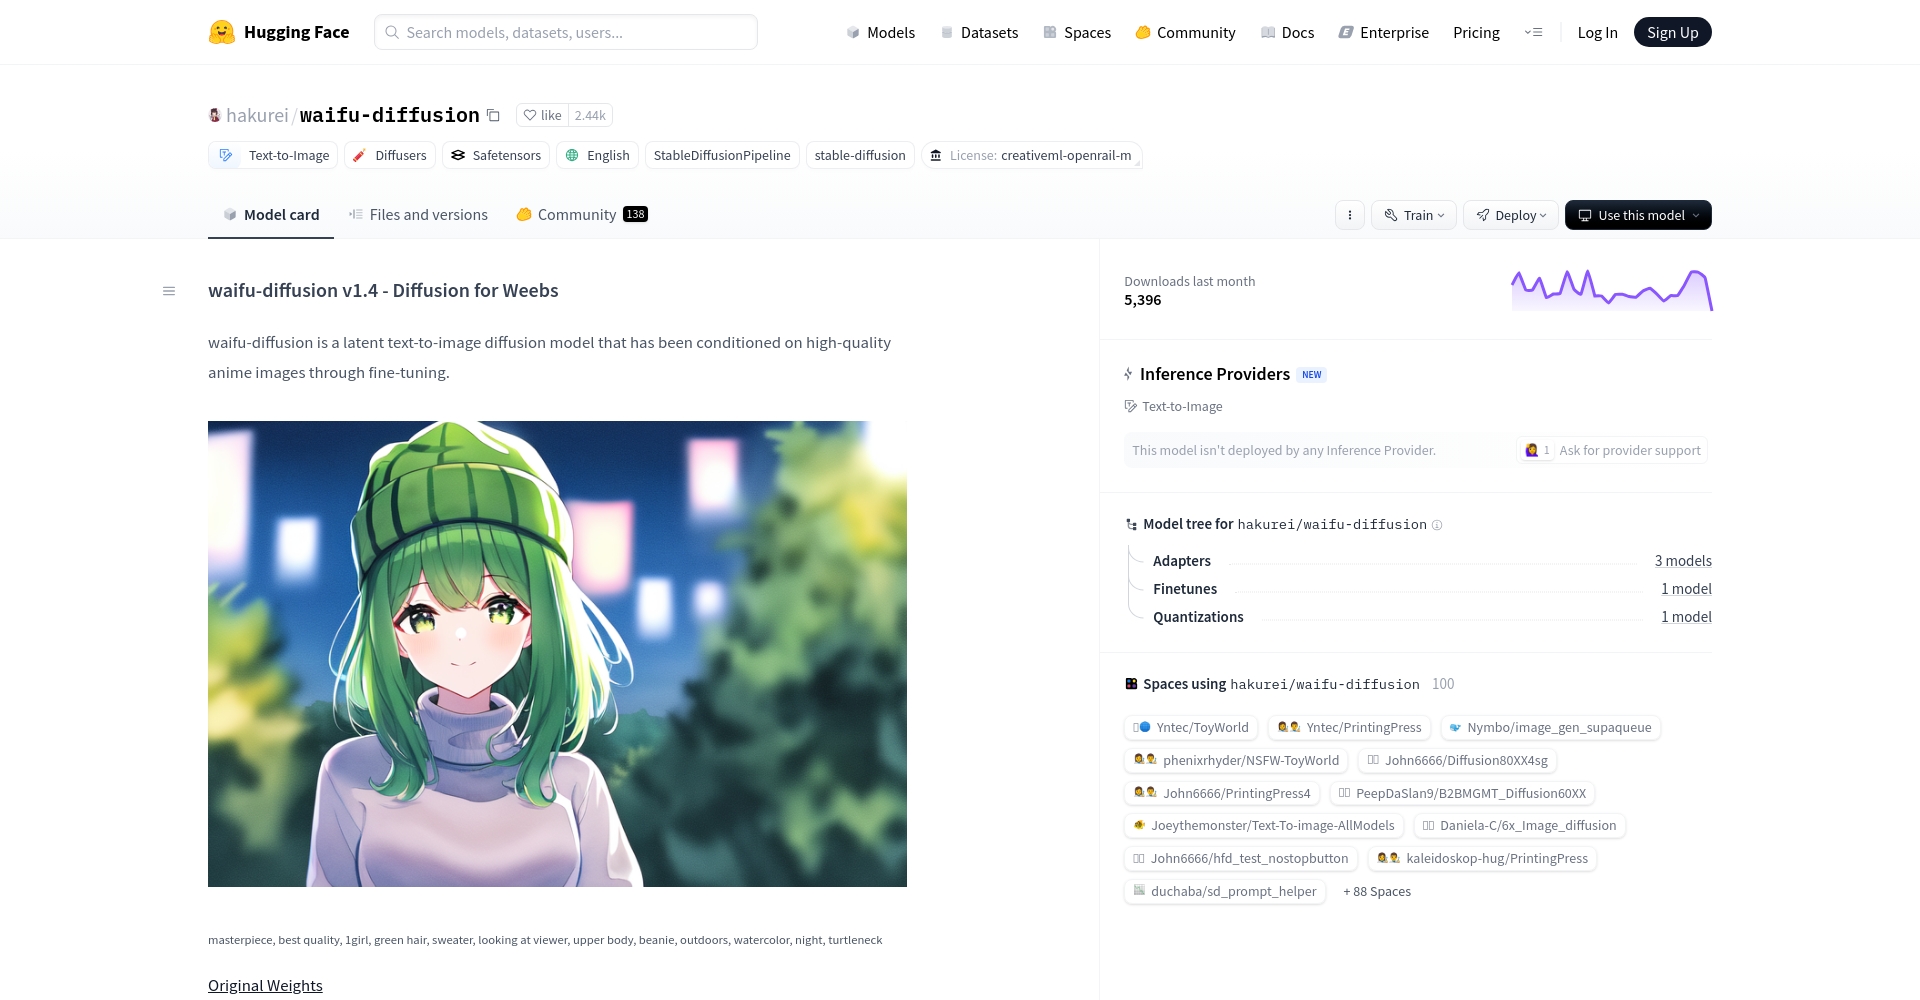Screen dimensions: 1920x1000
Task: Open the Original Weights link
Action: pyautogui.click(x=265, y=985)
